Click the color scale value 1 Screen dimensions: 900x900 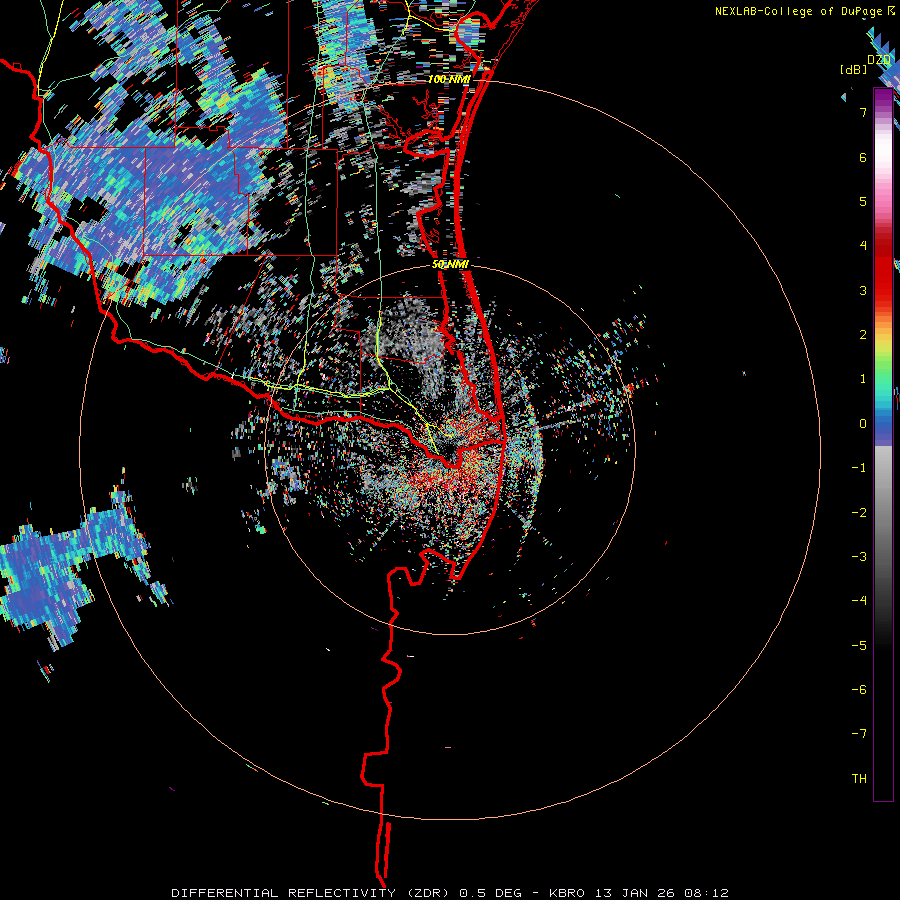(x=863, y=379)
